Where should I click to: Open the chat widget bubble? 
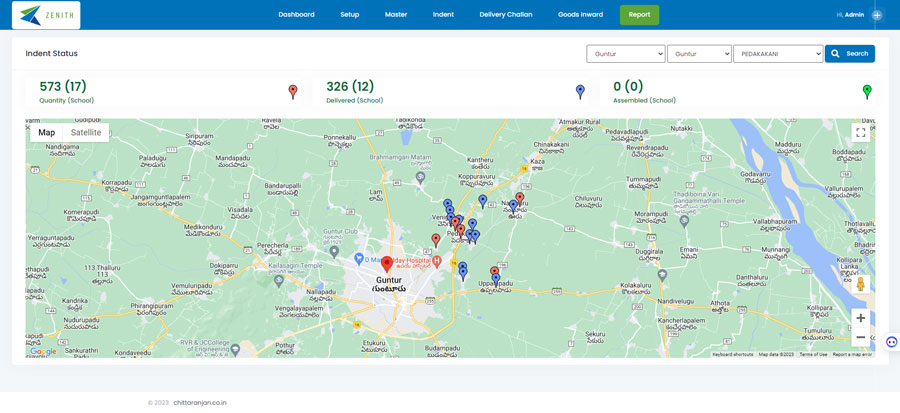pos(891,342)
